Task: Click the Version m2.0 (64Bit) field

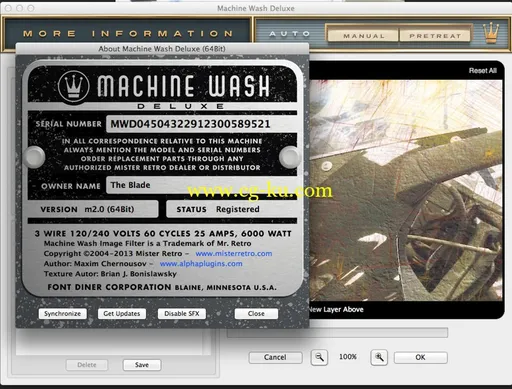Action: [x=93, y=209]
